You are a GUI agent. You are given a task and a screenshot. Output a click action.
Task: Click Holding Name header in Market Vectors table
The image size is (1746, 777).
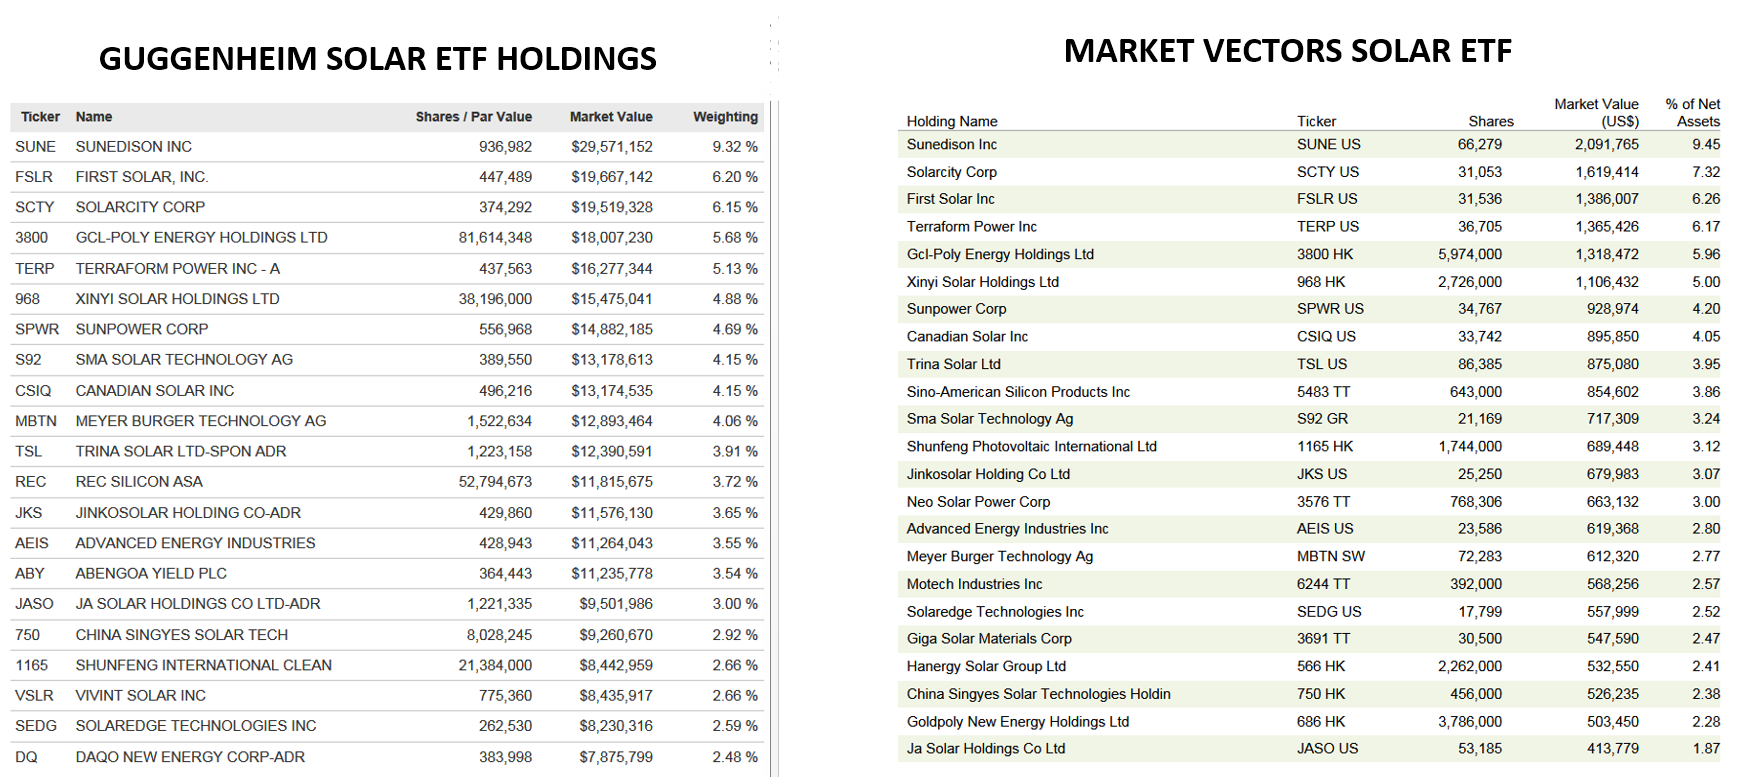952,121
